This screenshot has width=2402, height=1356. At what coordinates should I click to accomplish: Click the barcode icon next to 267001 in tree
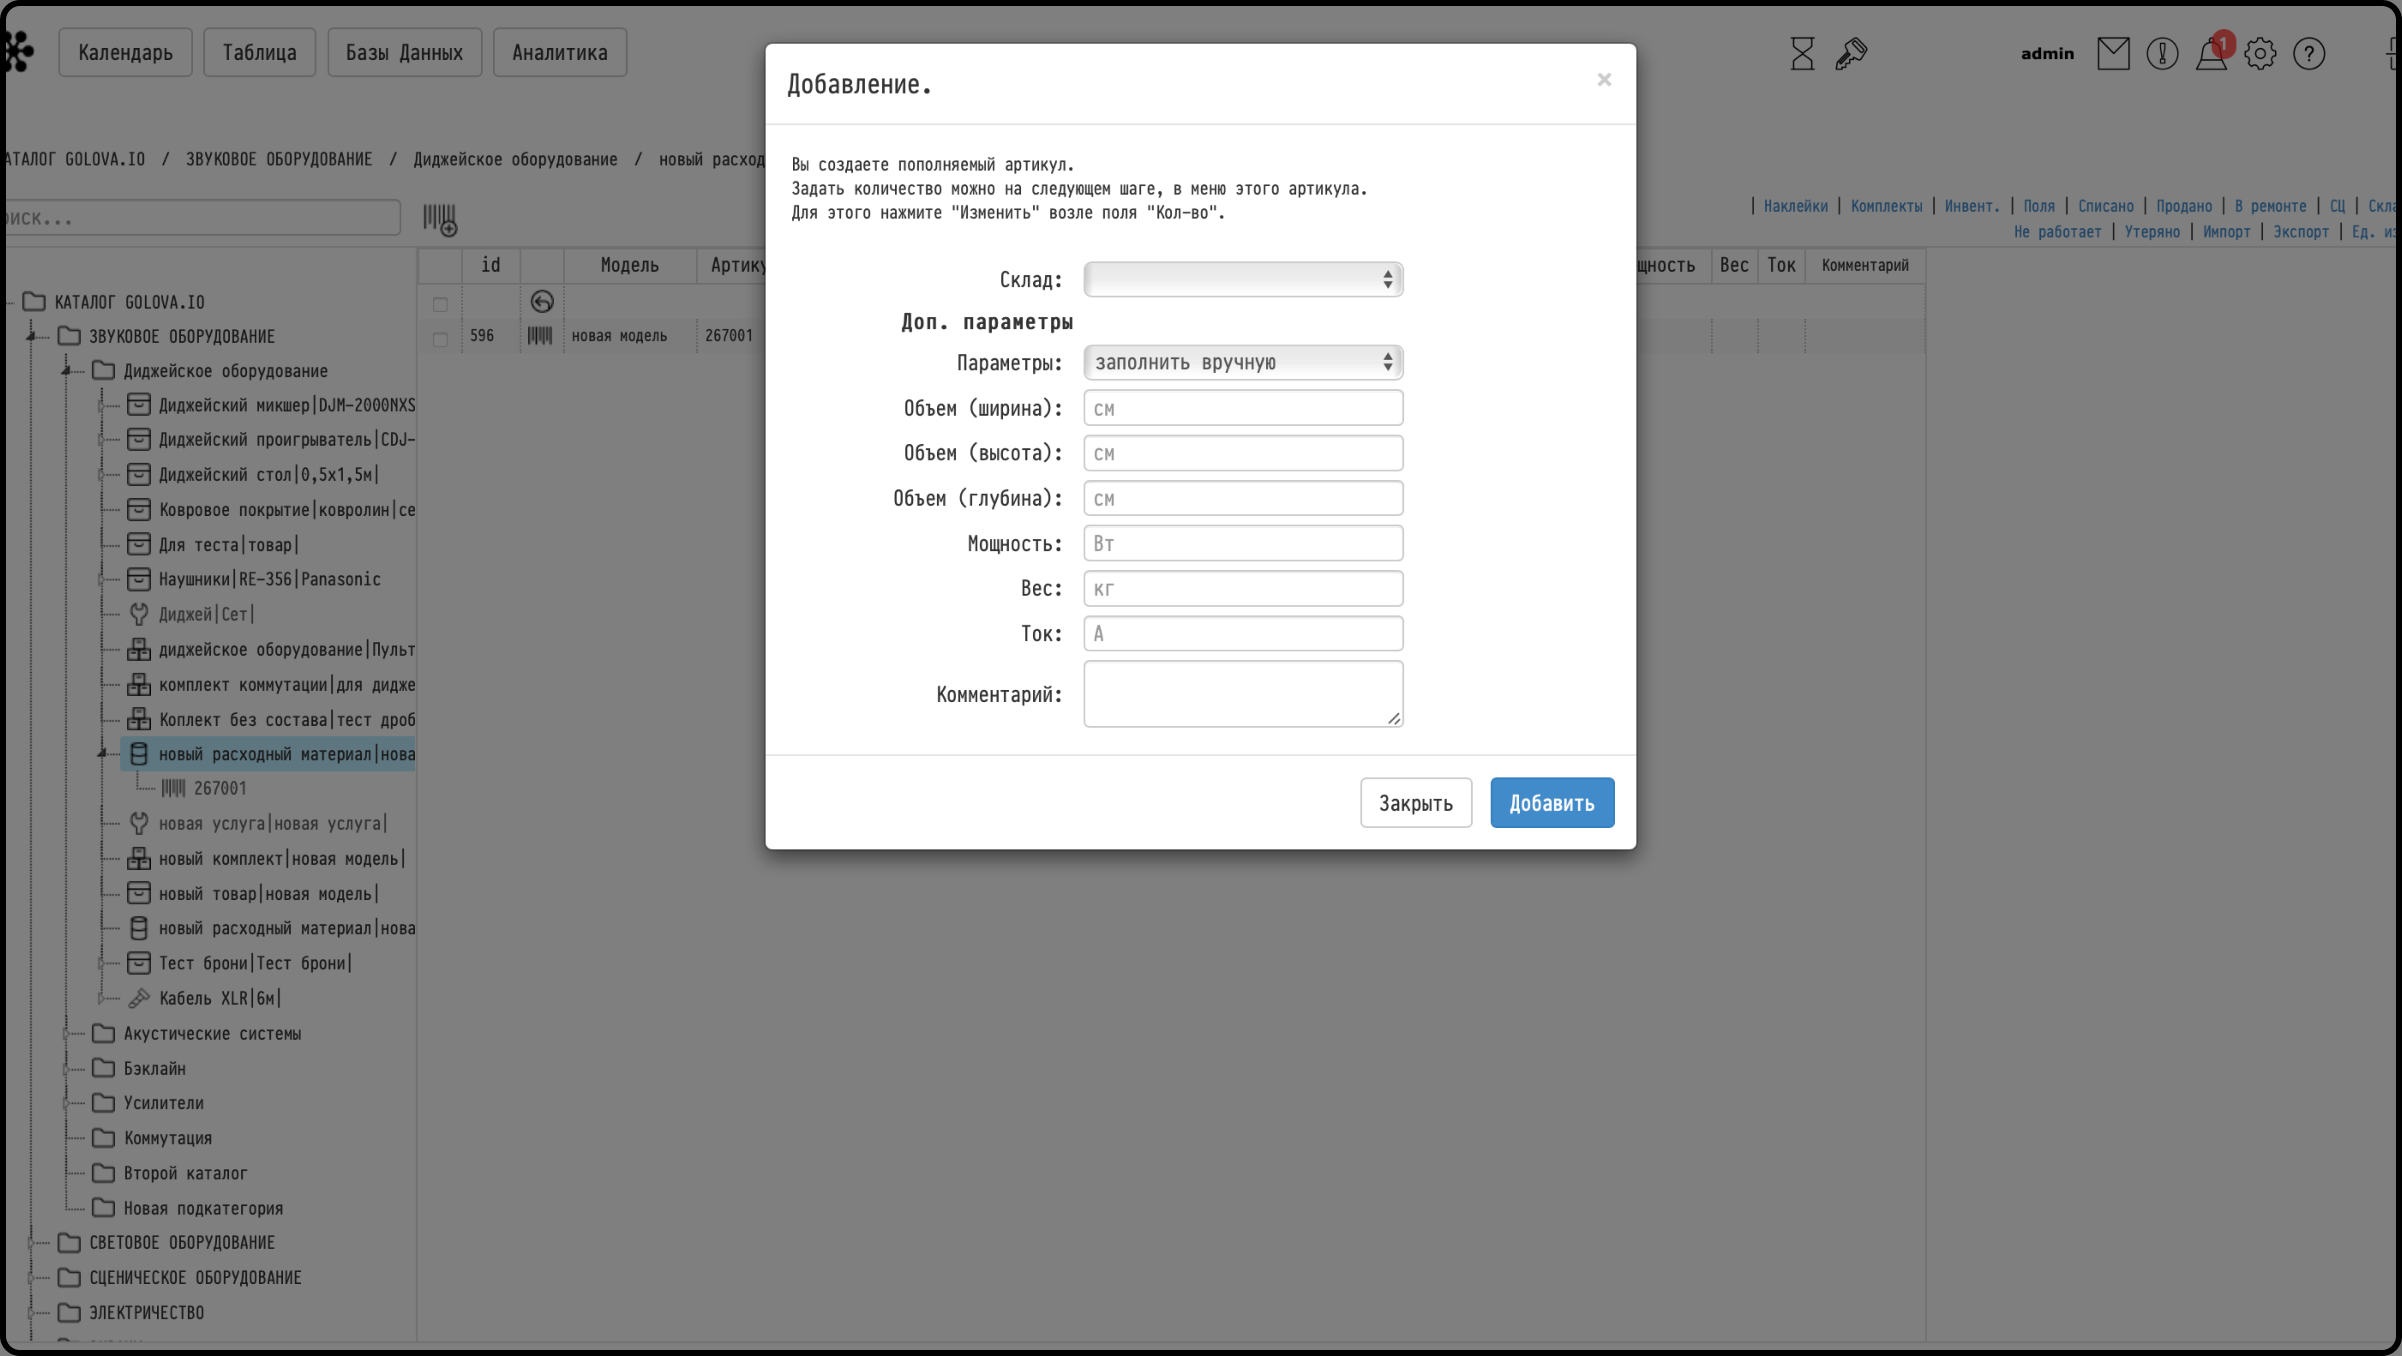173,789
